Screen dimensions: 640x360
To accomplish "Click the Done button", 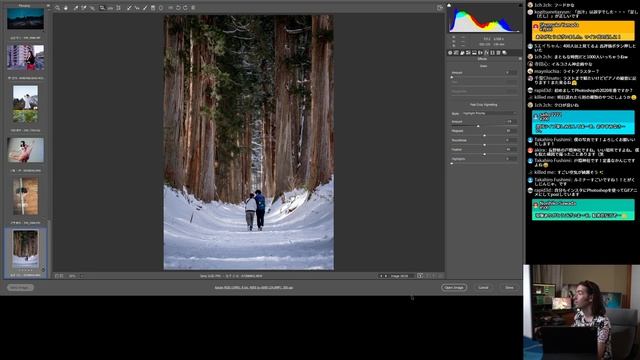I will pyautogui.click(x=509, y=287).
